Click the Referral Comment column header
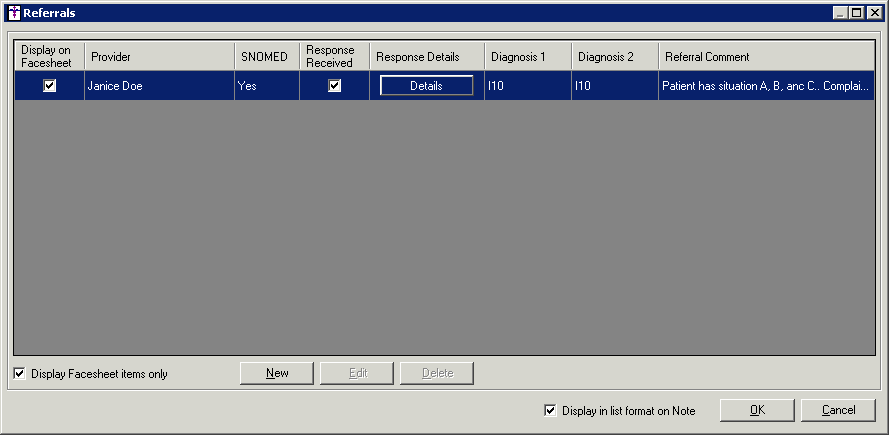The height and width of the screenshot is (435, 889). click(x=765, y=57)
